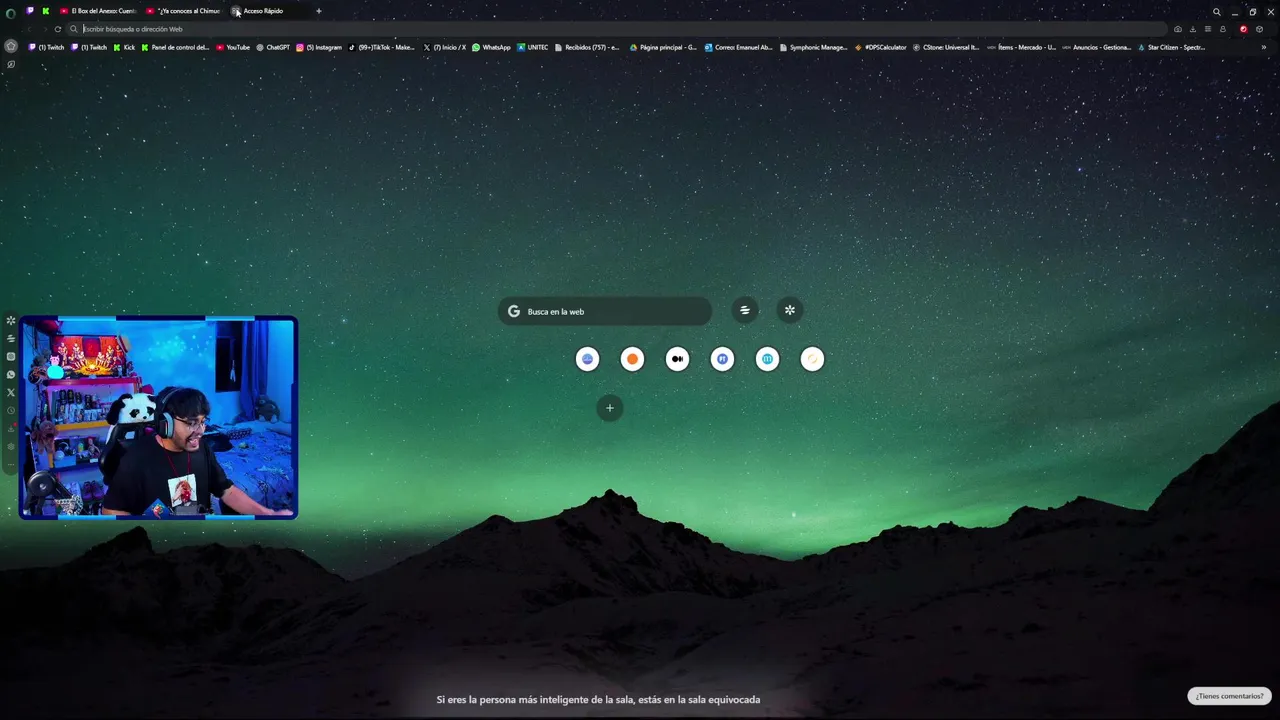Open 'Symphonic Manage...' bookmark
Viewport: 1280px width, 720px height.
813,47
